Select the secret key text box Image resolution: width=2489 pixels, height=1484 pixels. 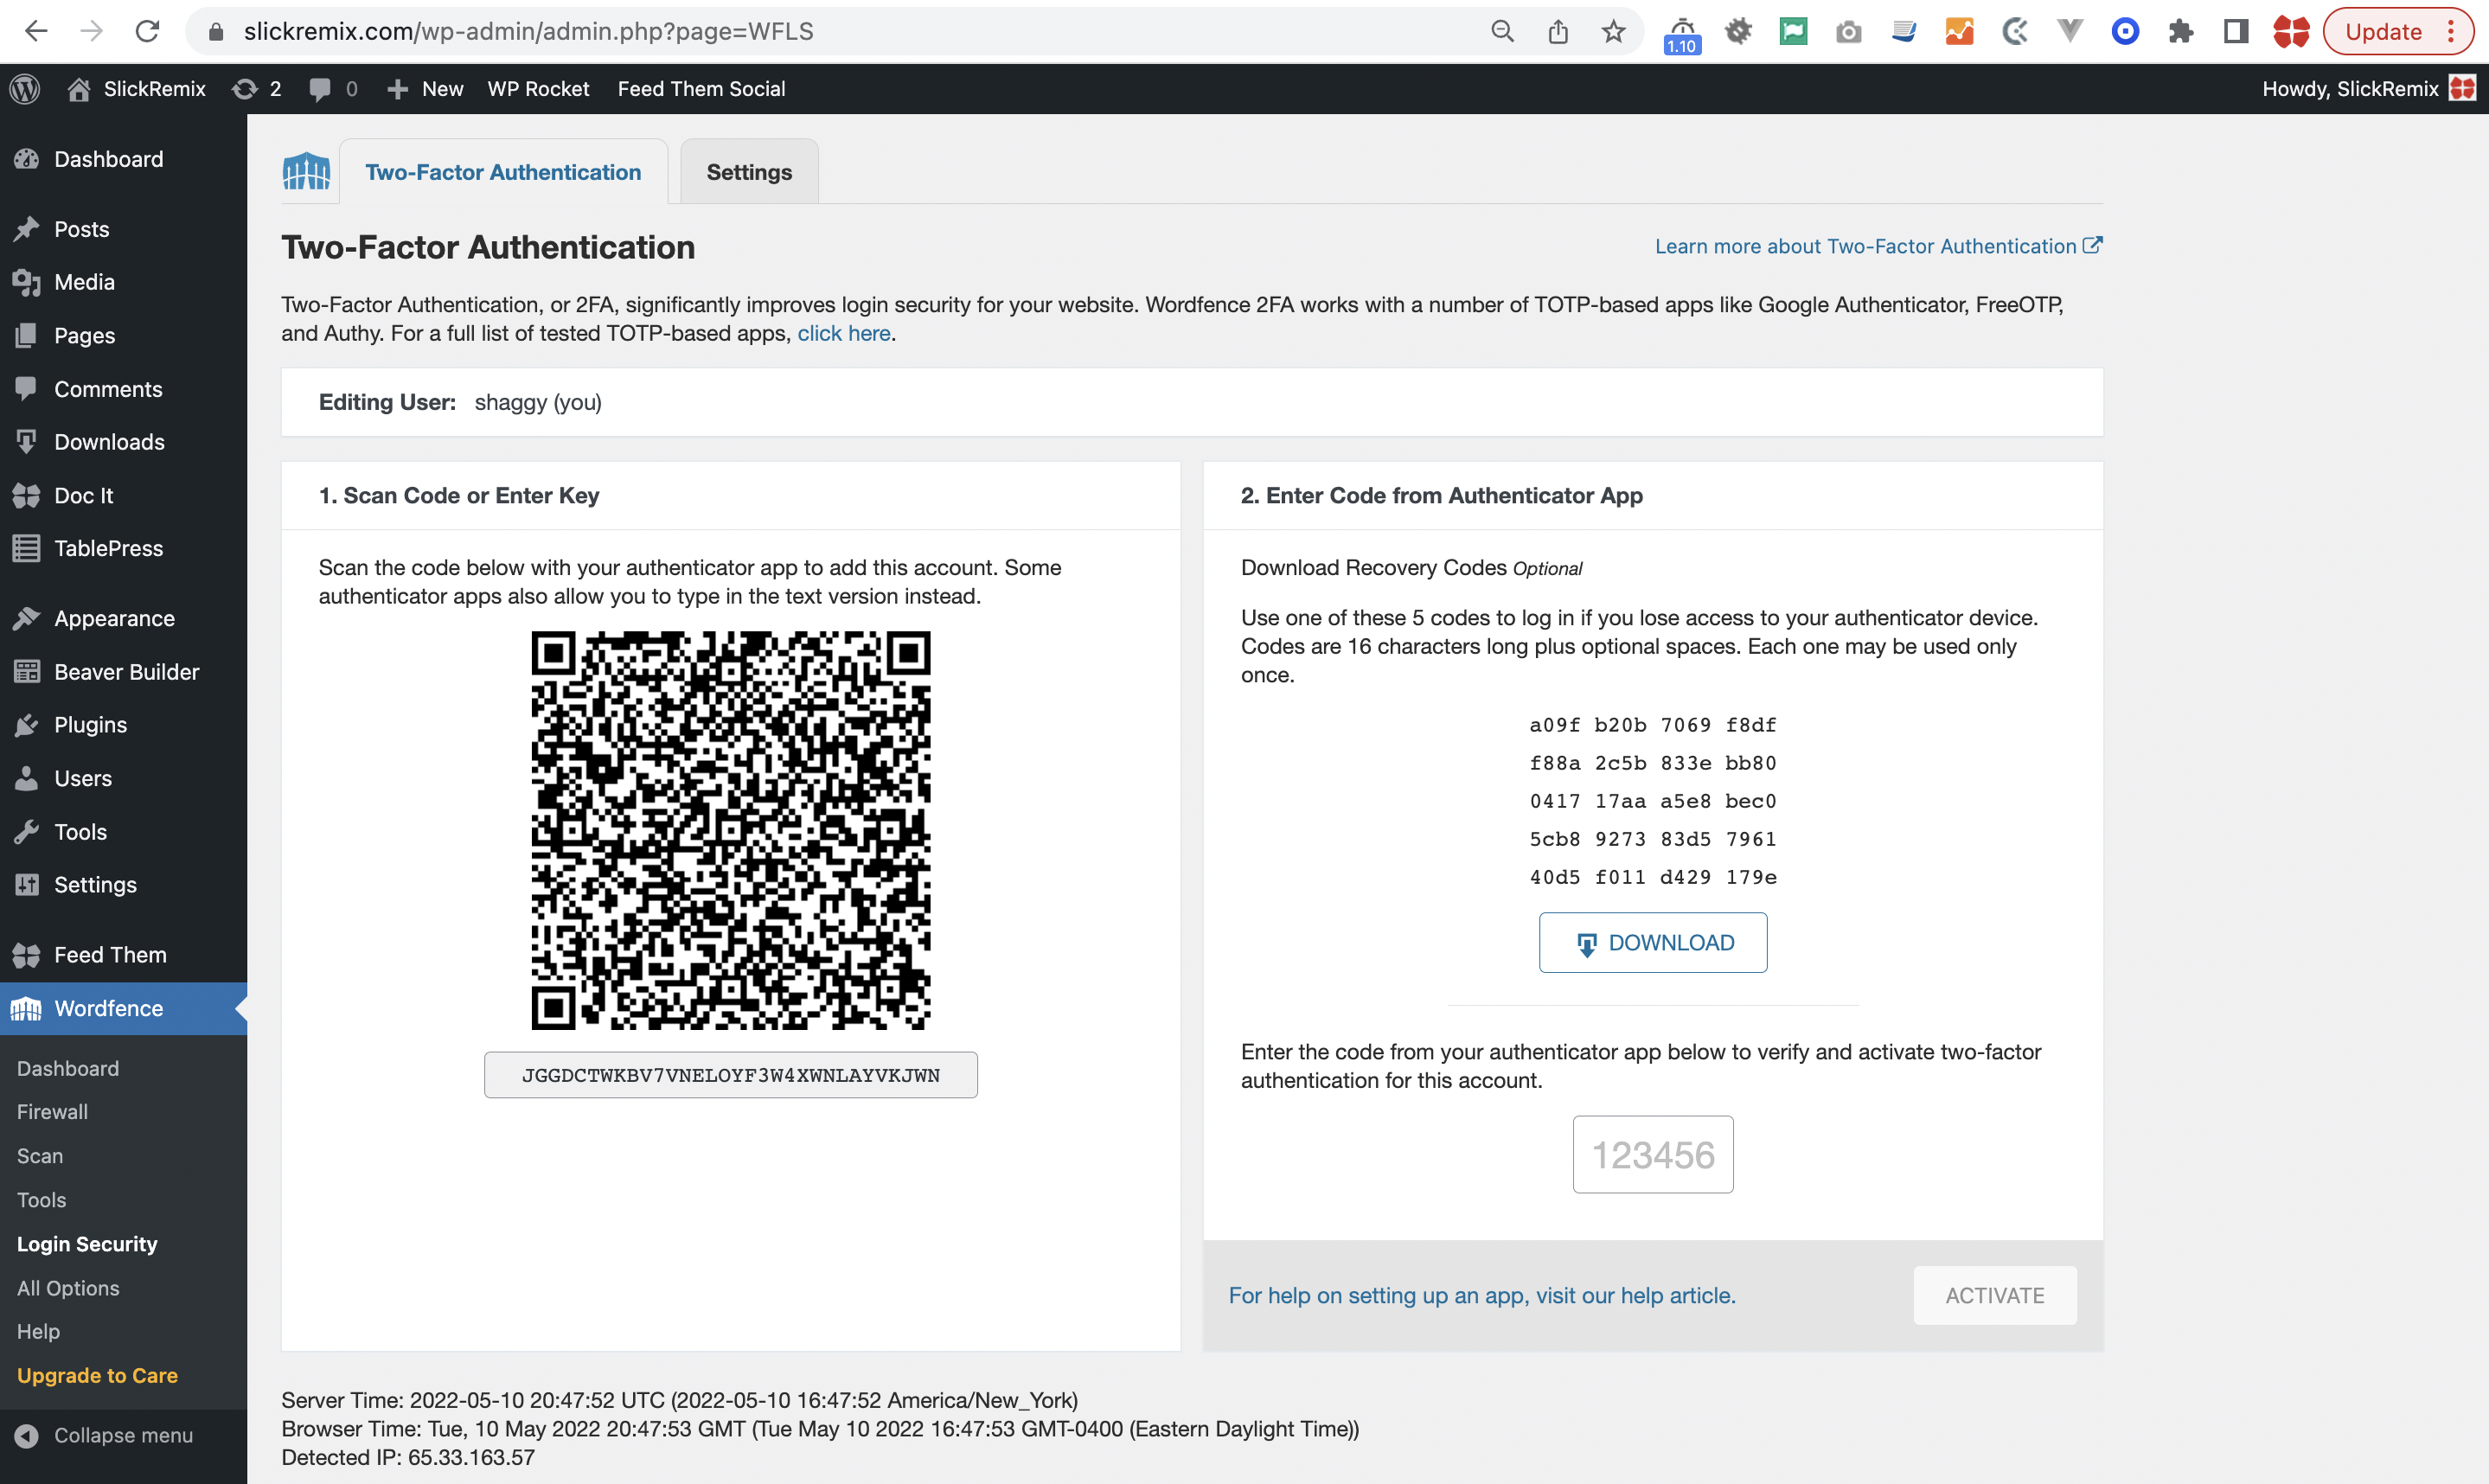[731, 1075]
